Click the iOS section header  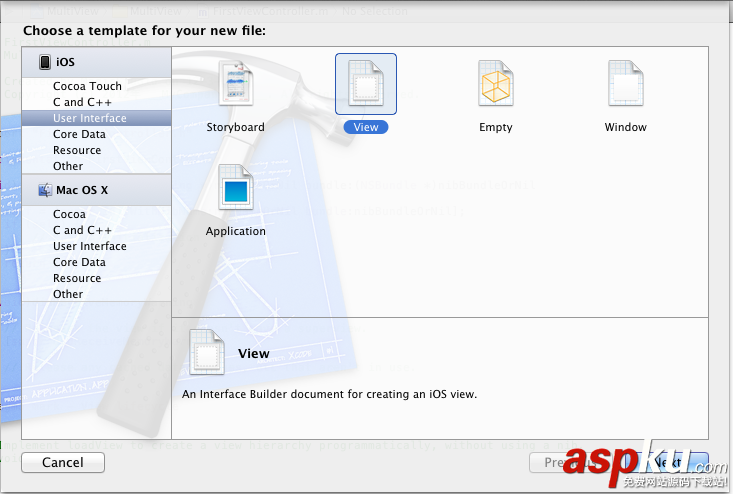coord(96,62)
